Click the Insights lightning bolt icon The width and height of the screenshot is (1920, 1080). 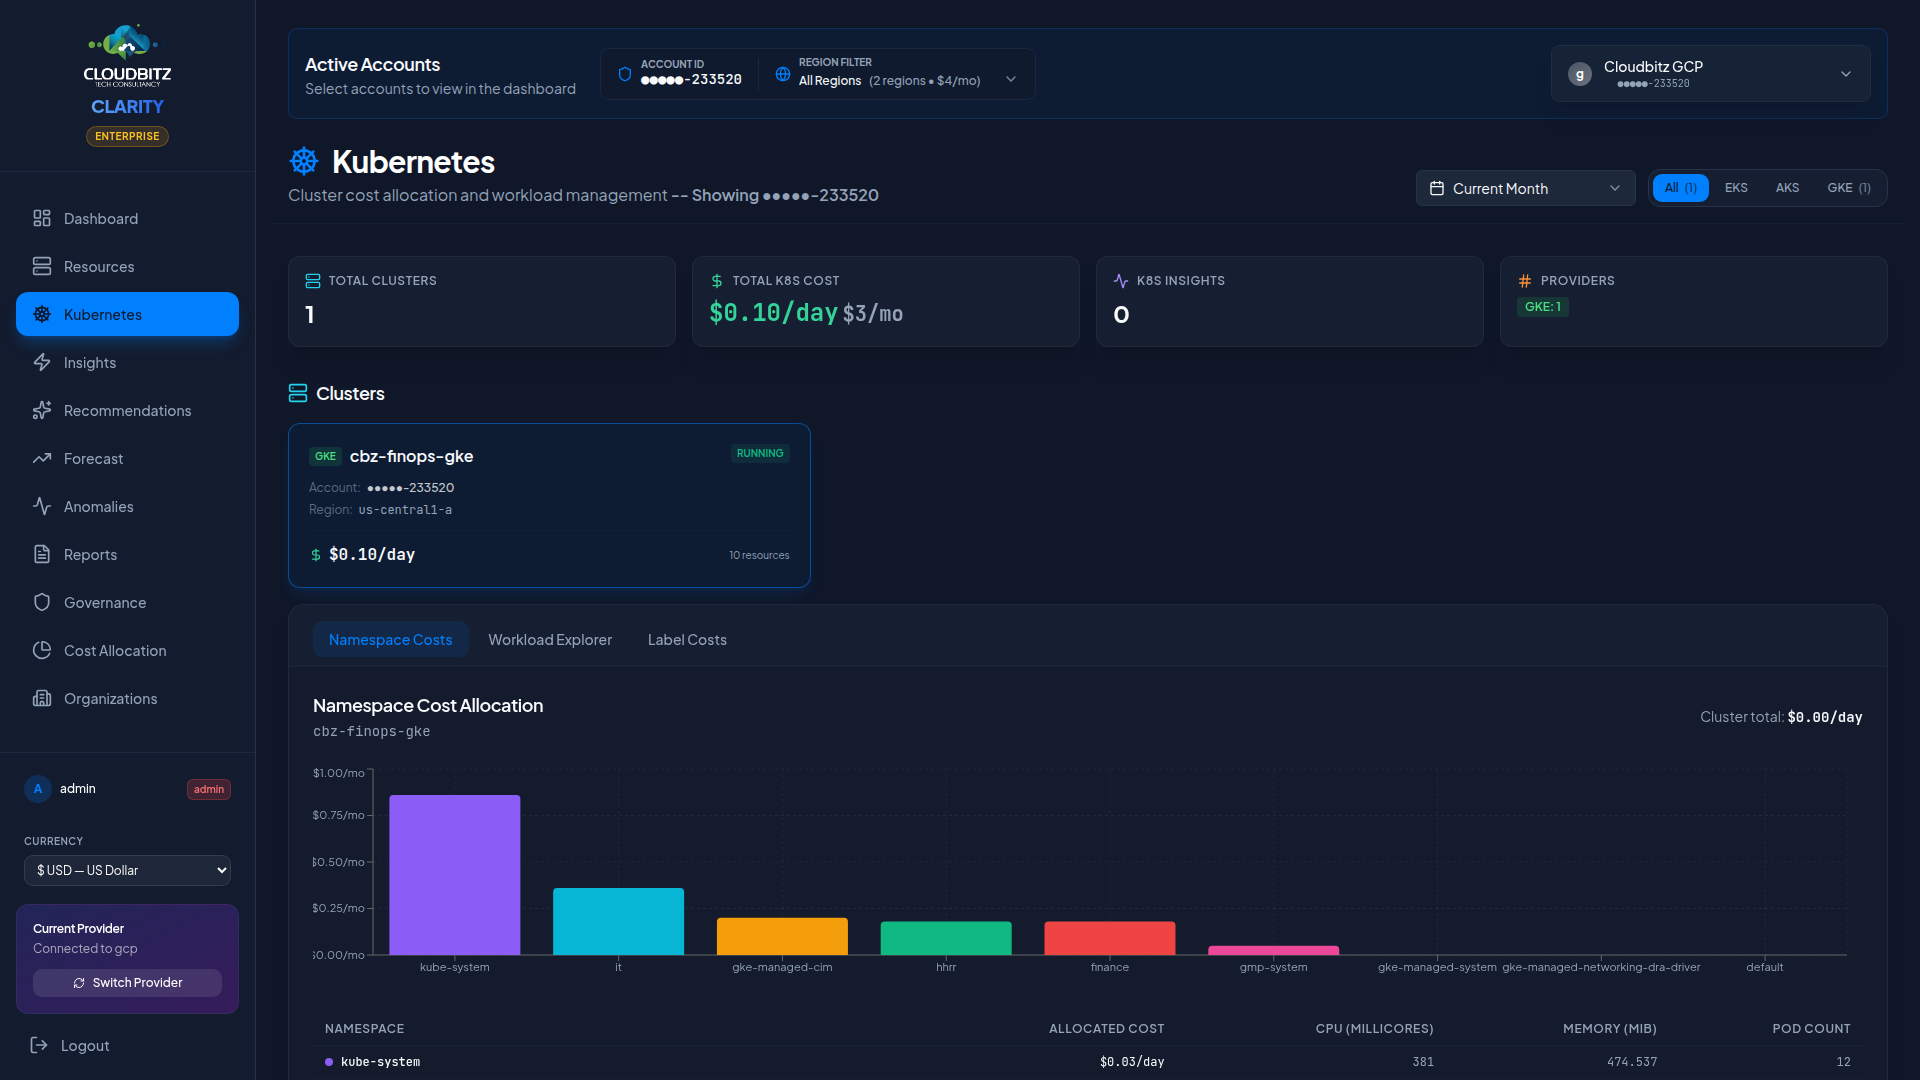[x=42, y=362]
